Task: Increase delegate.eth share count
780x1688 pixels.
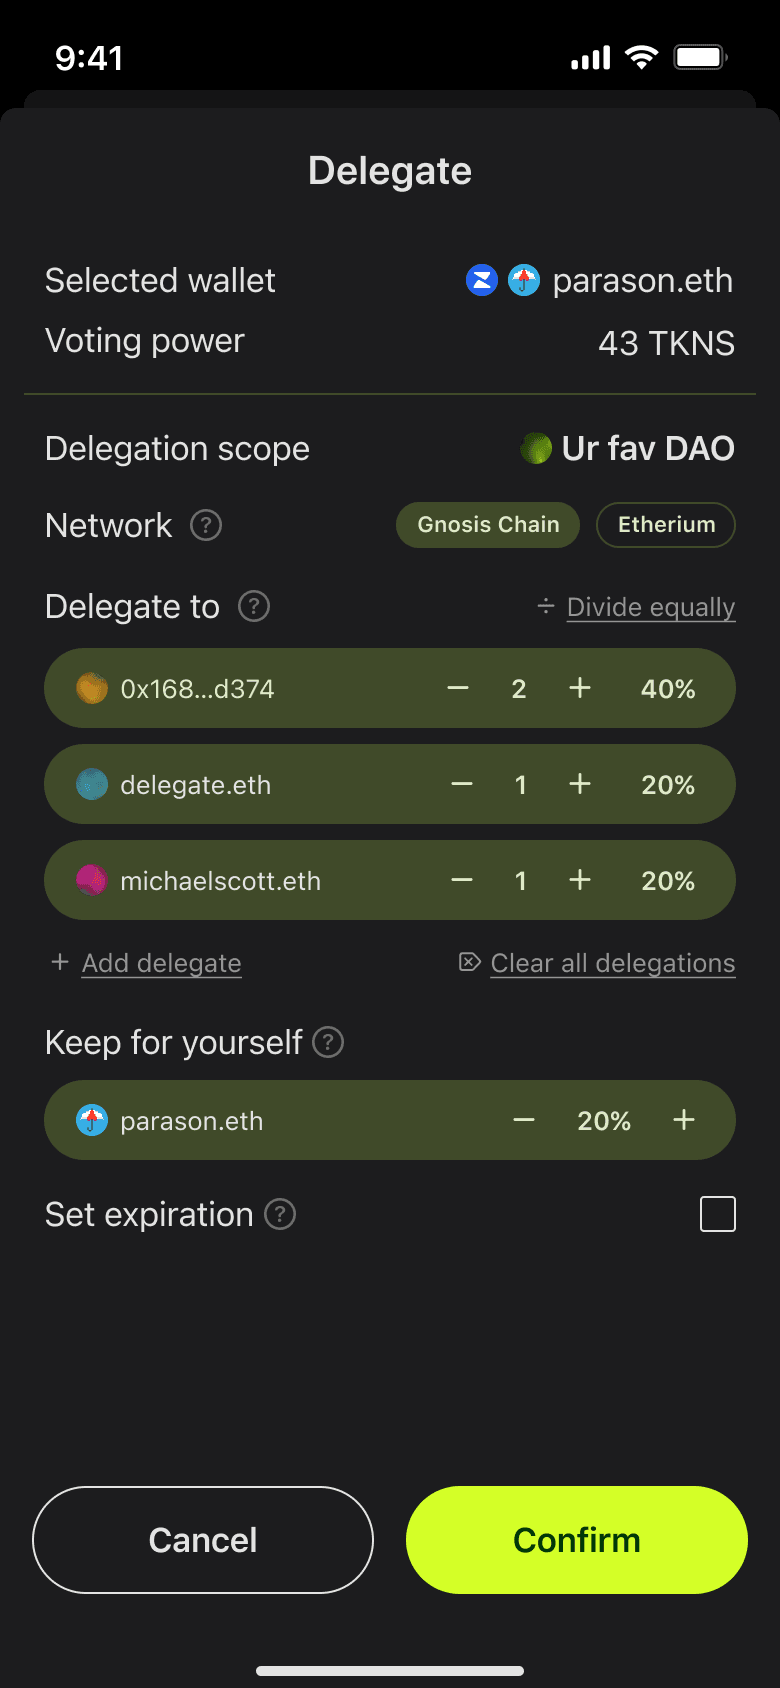Action: tap(580, 784)
